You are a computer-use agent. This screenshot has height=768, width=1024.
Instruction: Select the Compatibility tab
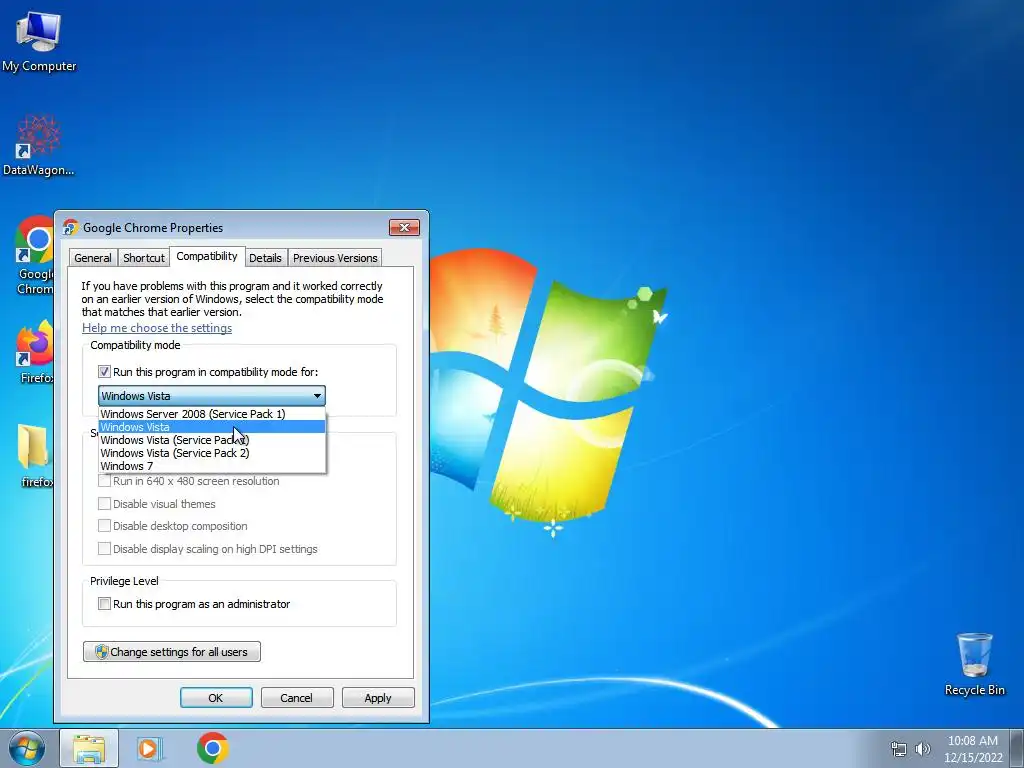point(207,256)
